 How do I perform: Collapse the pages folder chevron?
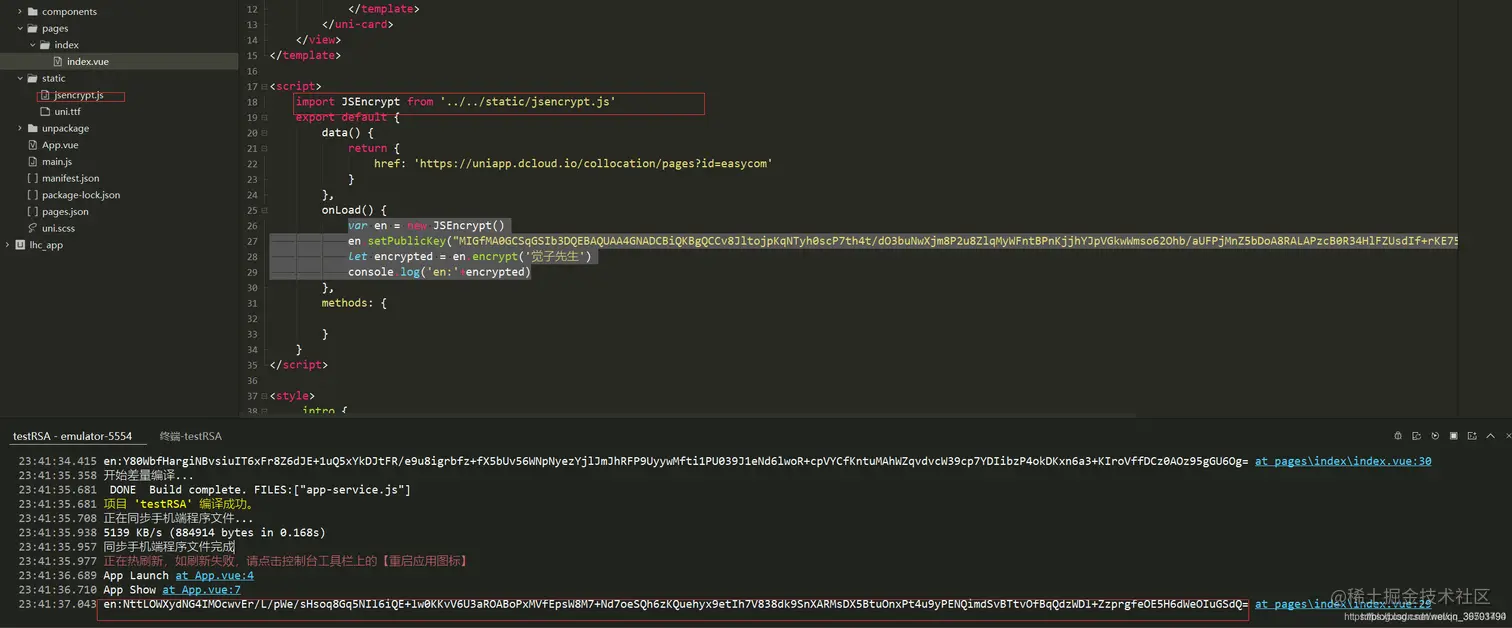(x=20, y=29)
